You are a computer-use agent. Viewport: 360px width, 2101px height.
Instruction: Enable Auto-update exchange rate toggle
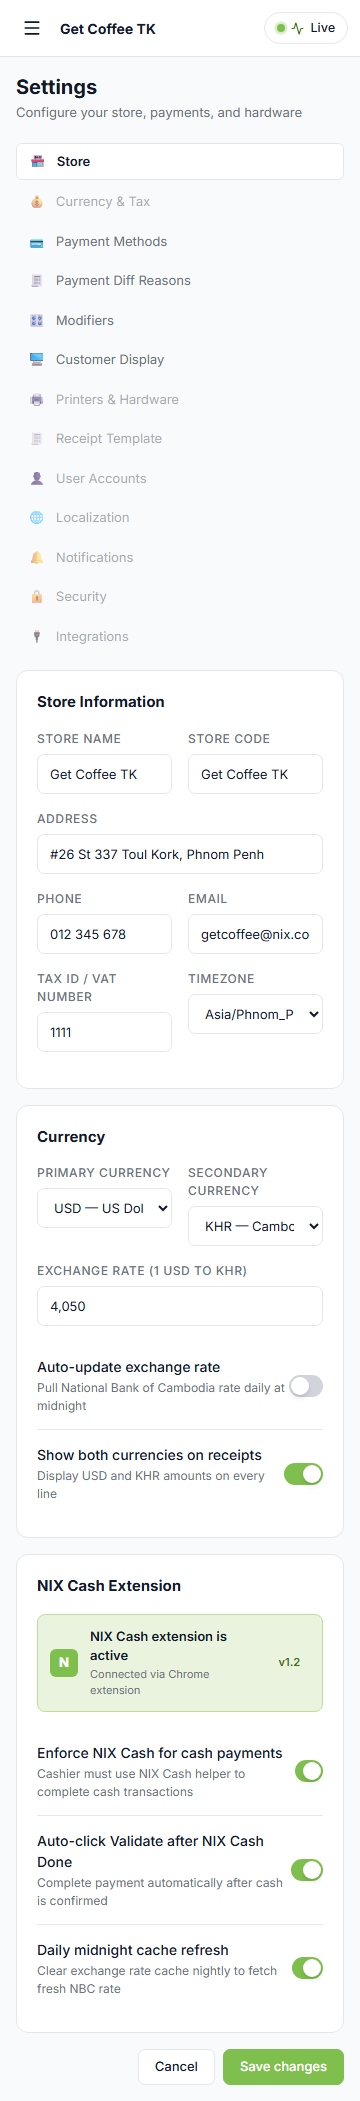(306, 1386)
